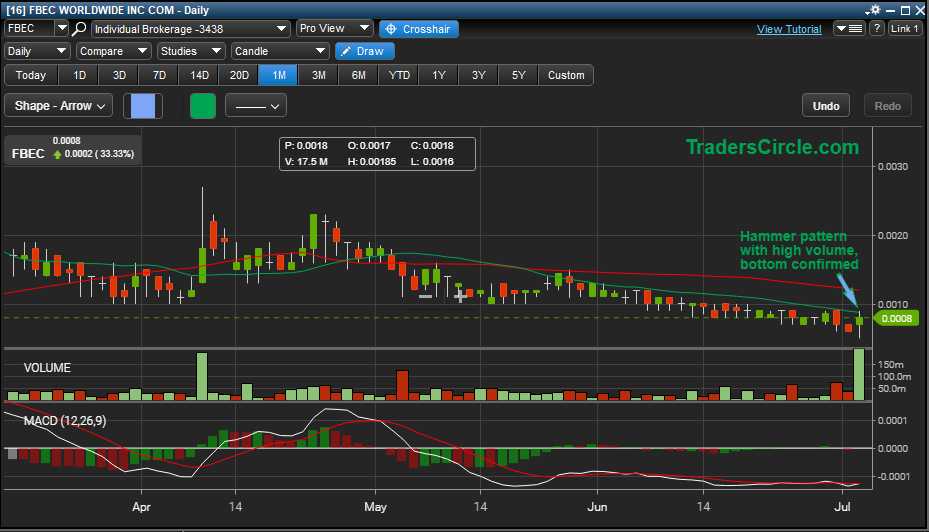Viewport: 929px width, 532px height.
Task: Select the 14D time range
Action: [x=199, y=75]
